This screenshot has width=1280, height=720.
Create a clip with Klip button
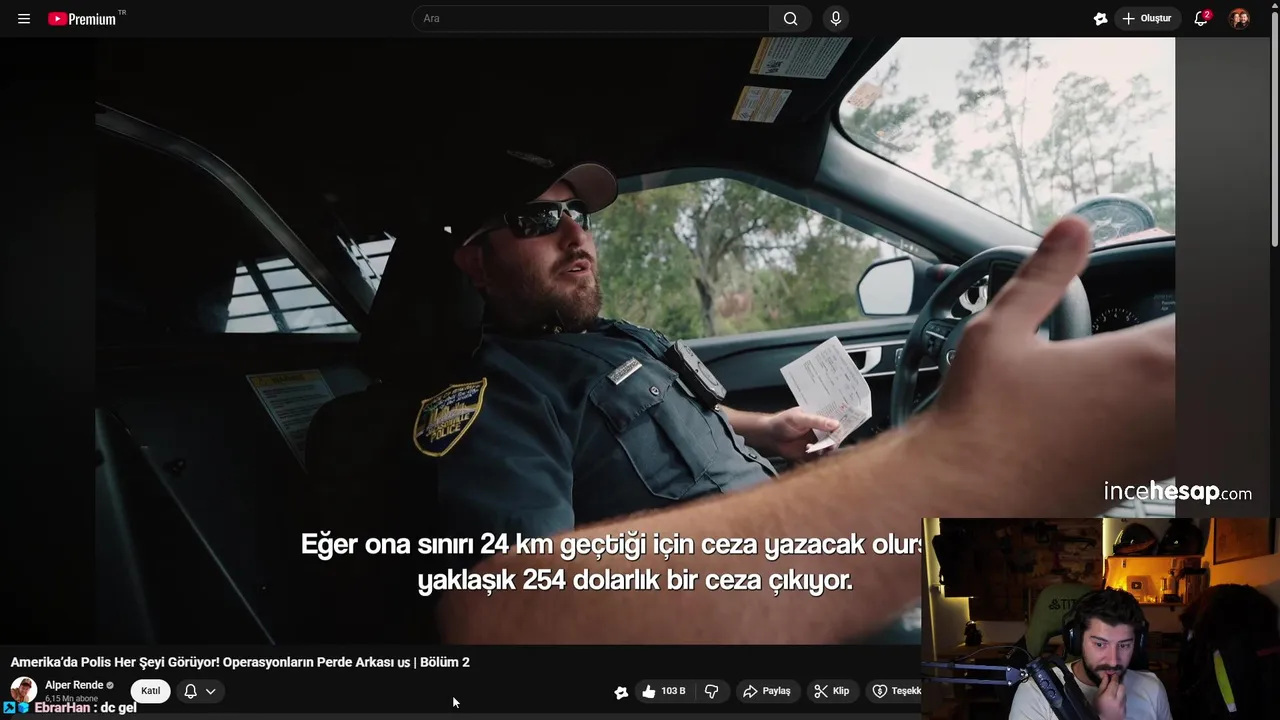pos(832,691)
